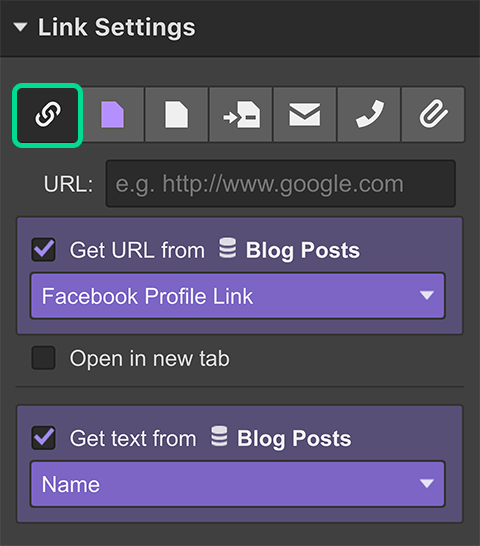Click the Blog Posts label next to Get URL
480x546 pixels.
click(303, 250)
